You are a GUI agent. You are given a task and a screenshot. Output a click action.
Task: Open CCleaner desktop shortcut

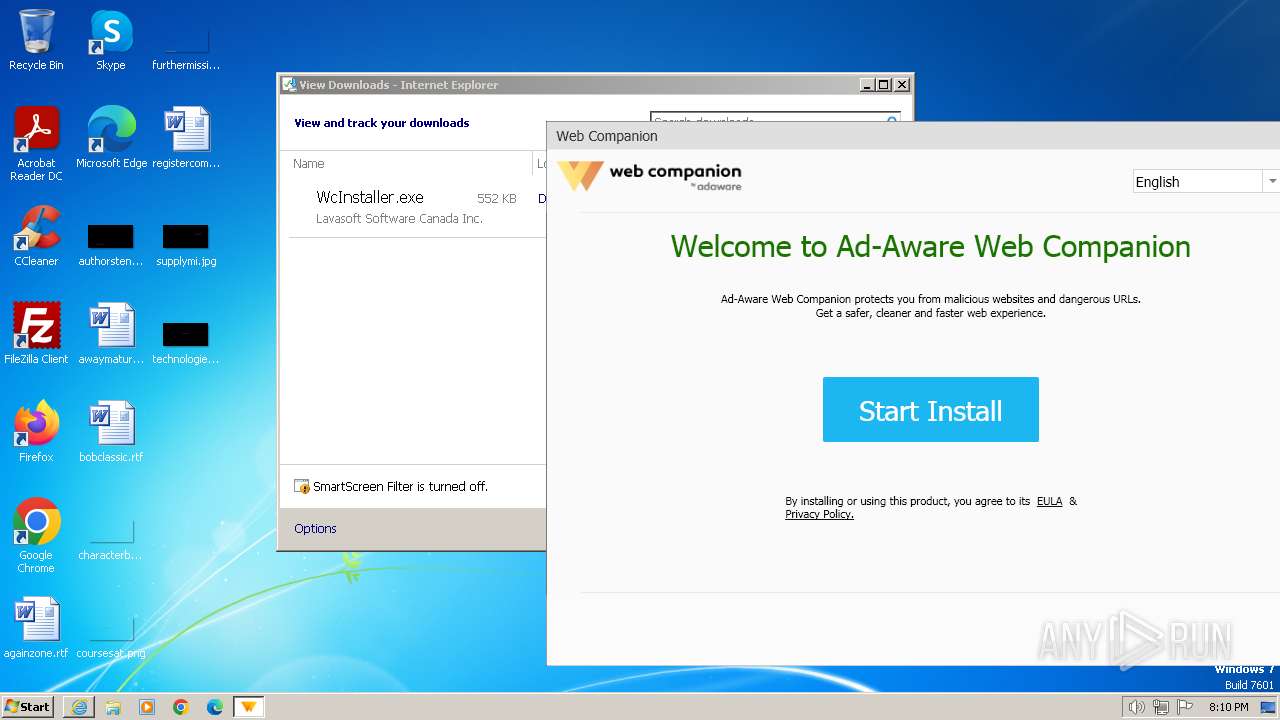pos(36,236)
